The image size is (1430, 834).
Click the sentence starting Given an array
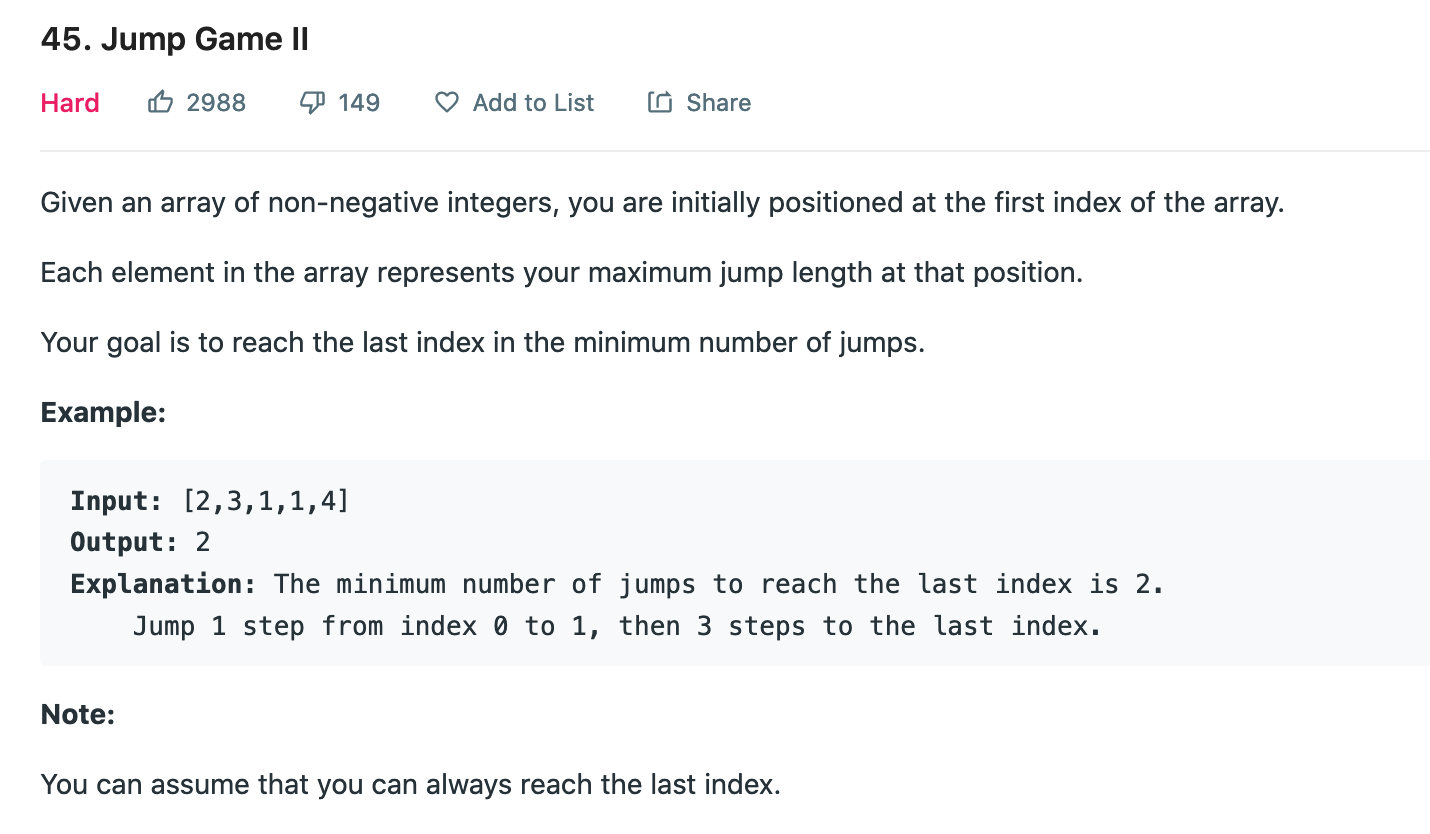click(x=662, y=203)
